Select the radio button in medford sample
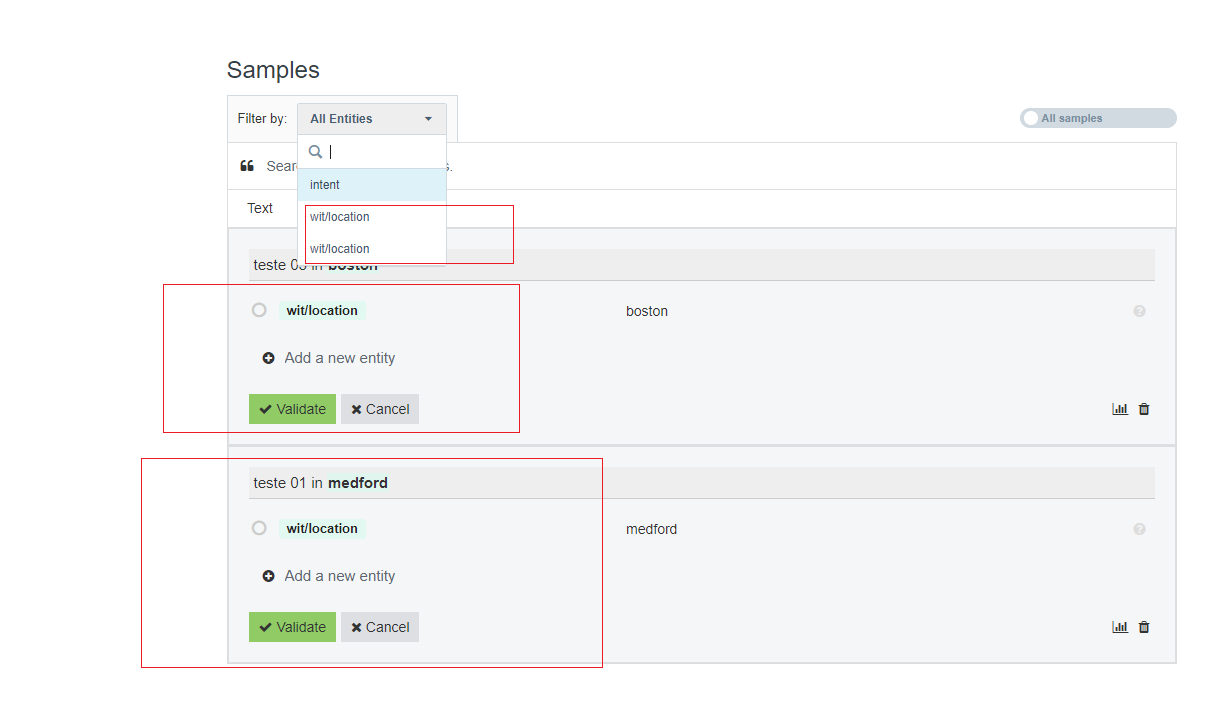 coord(259,528)
